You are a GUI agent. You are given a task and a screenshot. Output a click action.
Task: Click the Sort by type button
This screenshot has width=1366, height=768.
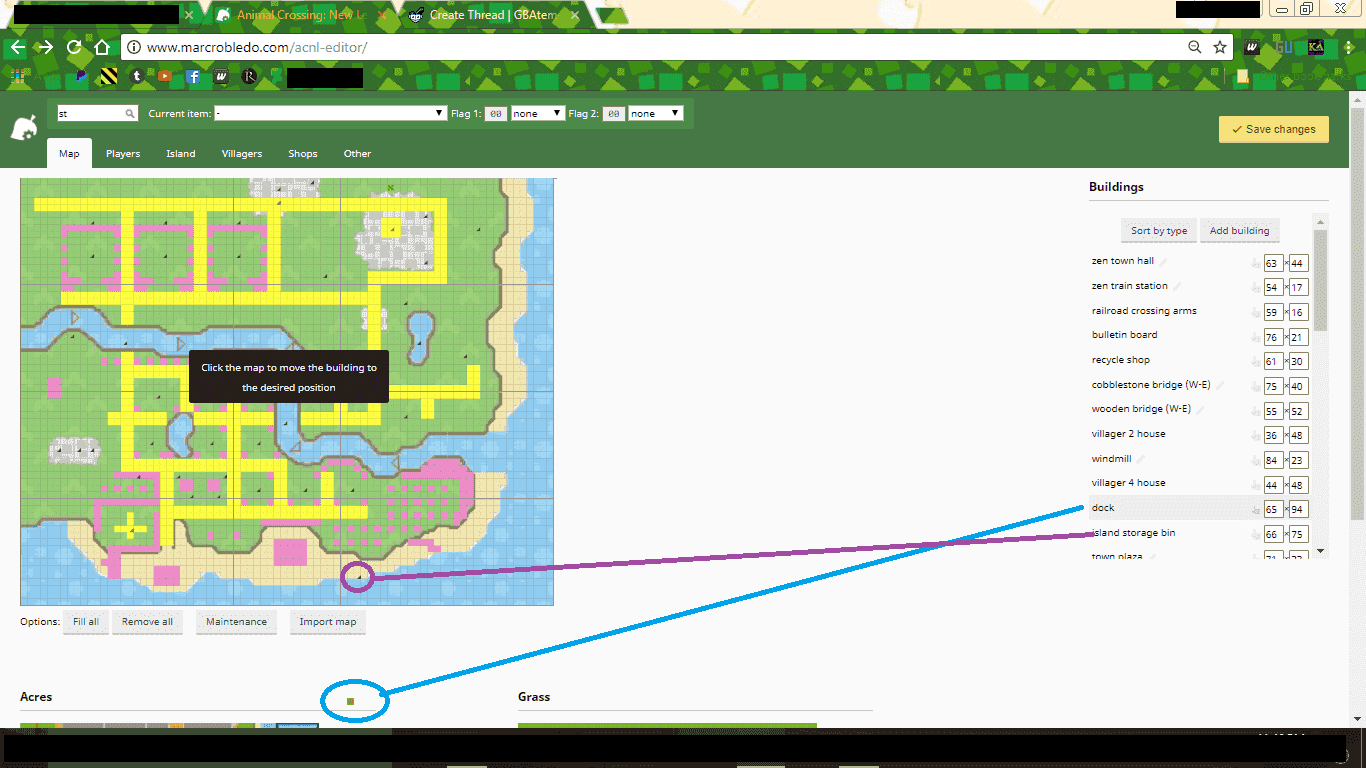tap(1159, 231)
